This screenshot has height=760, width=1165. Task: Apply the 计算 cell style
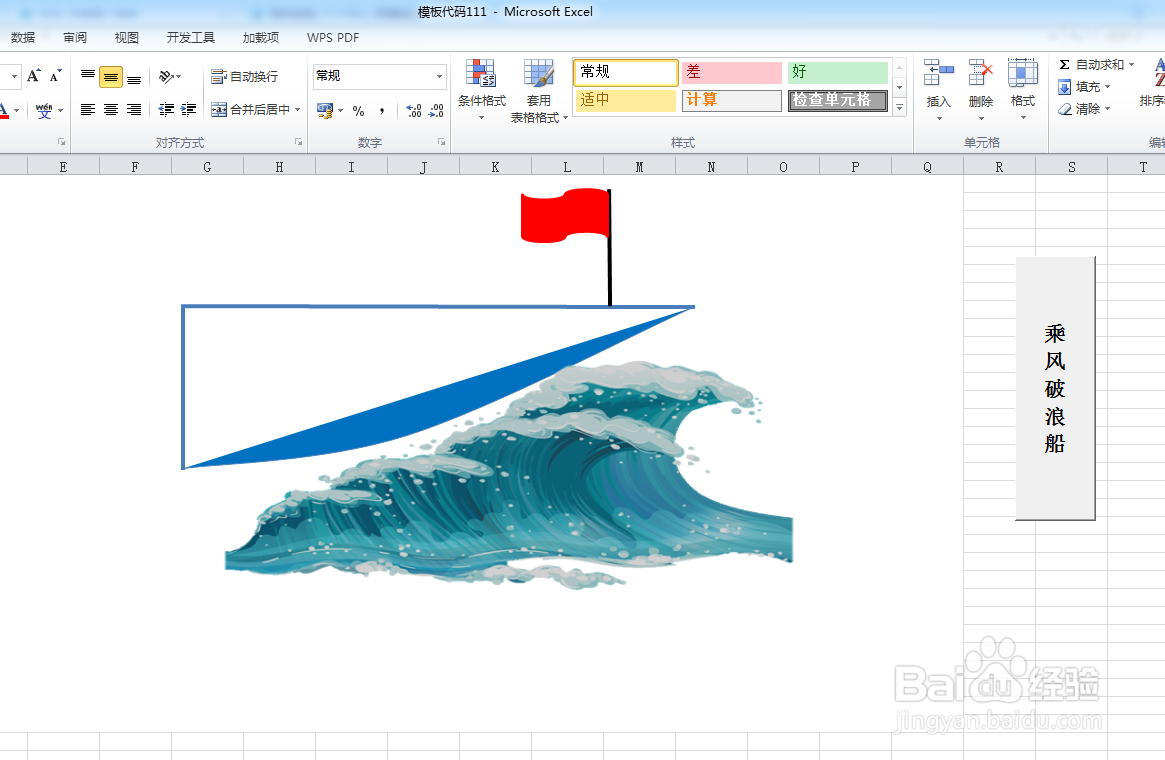click(x=732, y=100)
